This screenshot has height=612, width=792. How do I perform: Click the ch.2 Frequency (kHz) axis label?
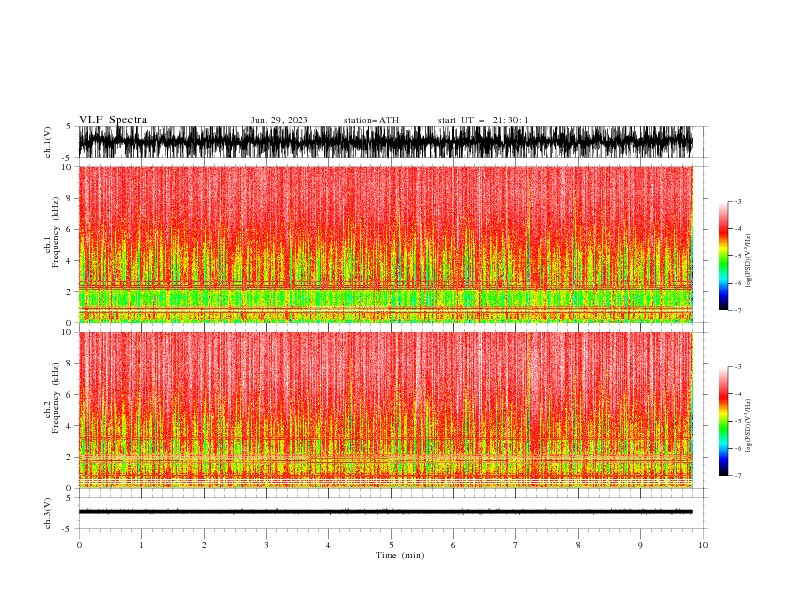(x=51, y=397)
